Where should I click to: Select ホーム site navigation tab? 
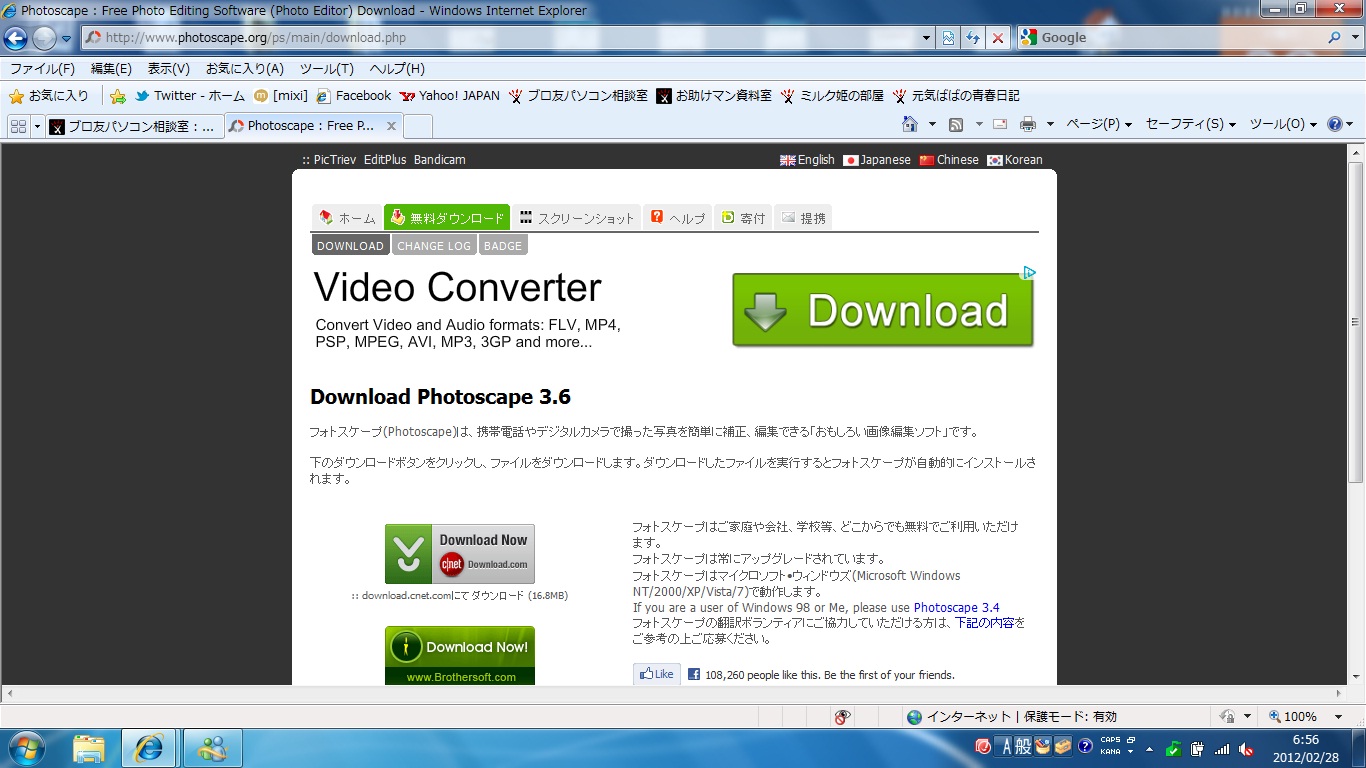[347, 217]
